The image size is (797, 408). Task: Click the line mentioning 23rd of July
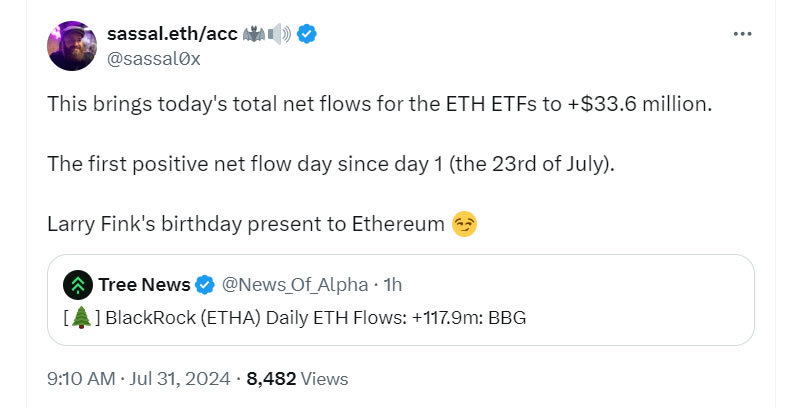330,164
